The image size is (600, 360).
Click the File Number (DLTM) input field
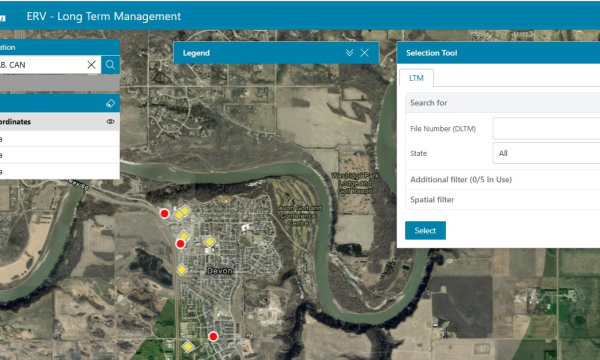(546, 129)
